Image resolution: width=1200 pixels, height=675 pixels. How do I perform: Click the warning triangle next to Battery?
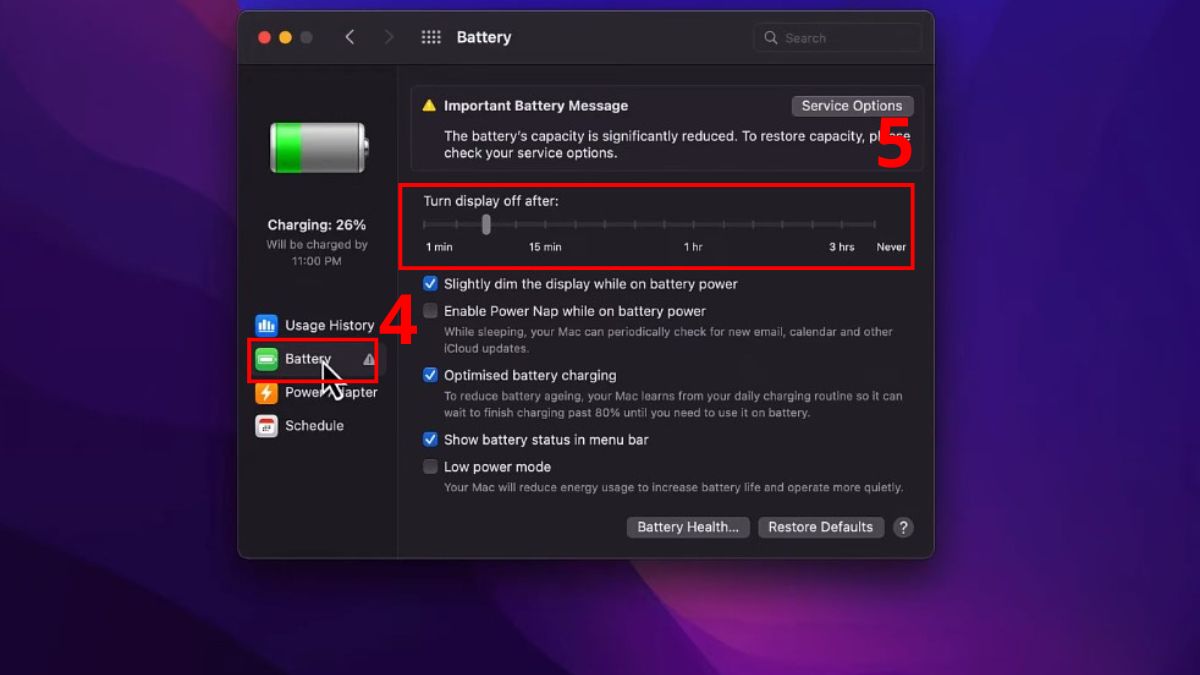(370, 359)
